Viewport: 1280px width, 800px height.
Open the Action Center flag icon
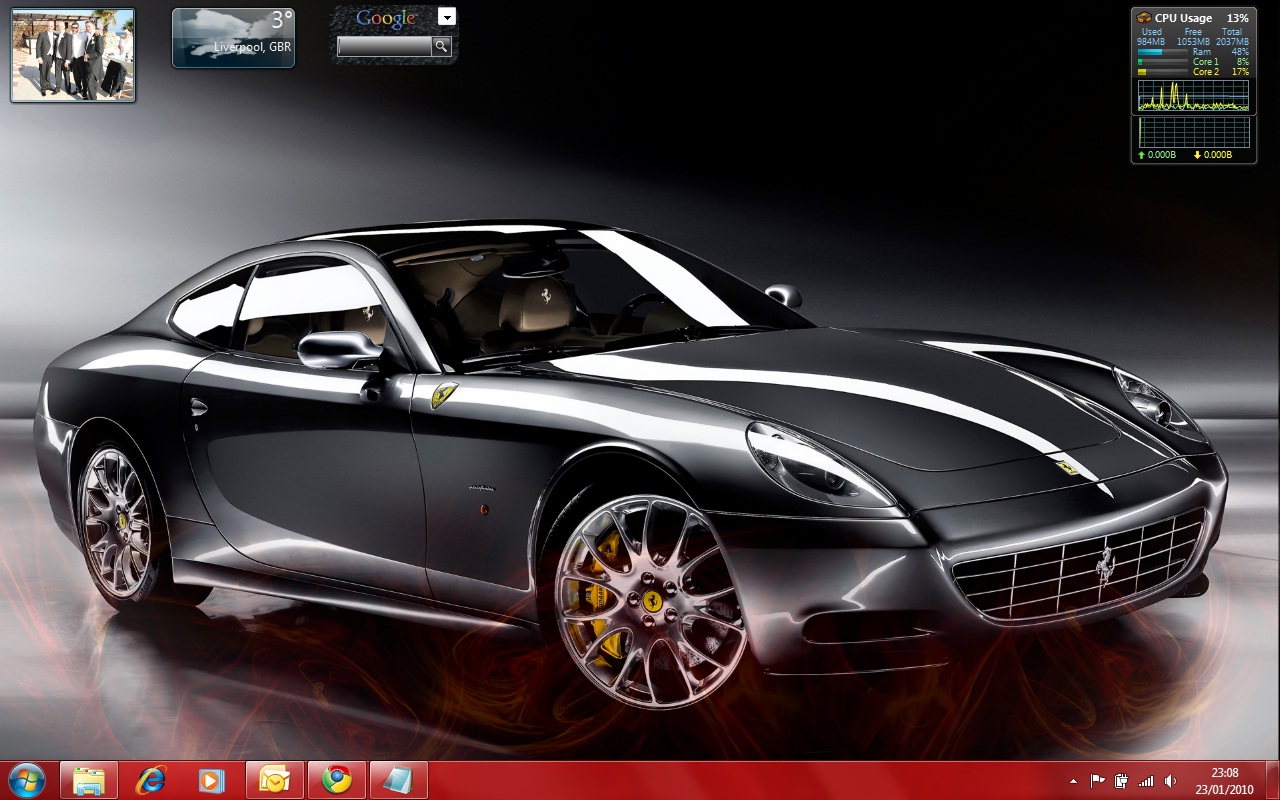(x=1097, y=781)
